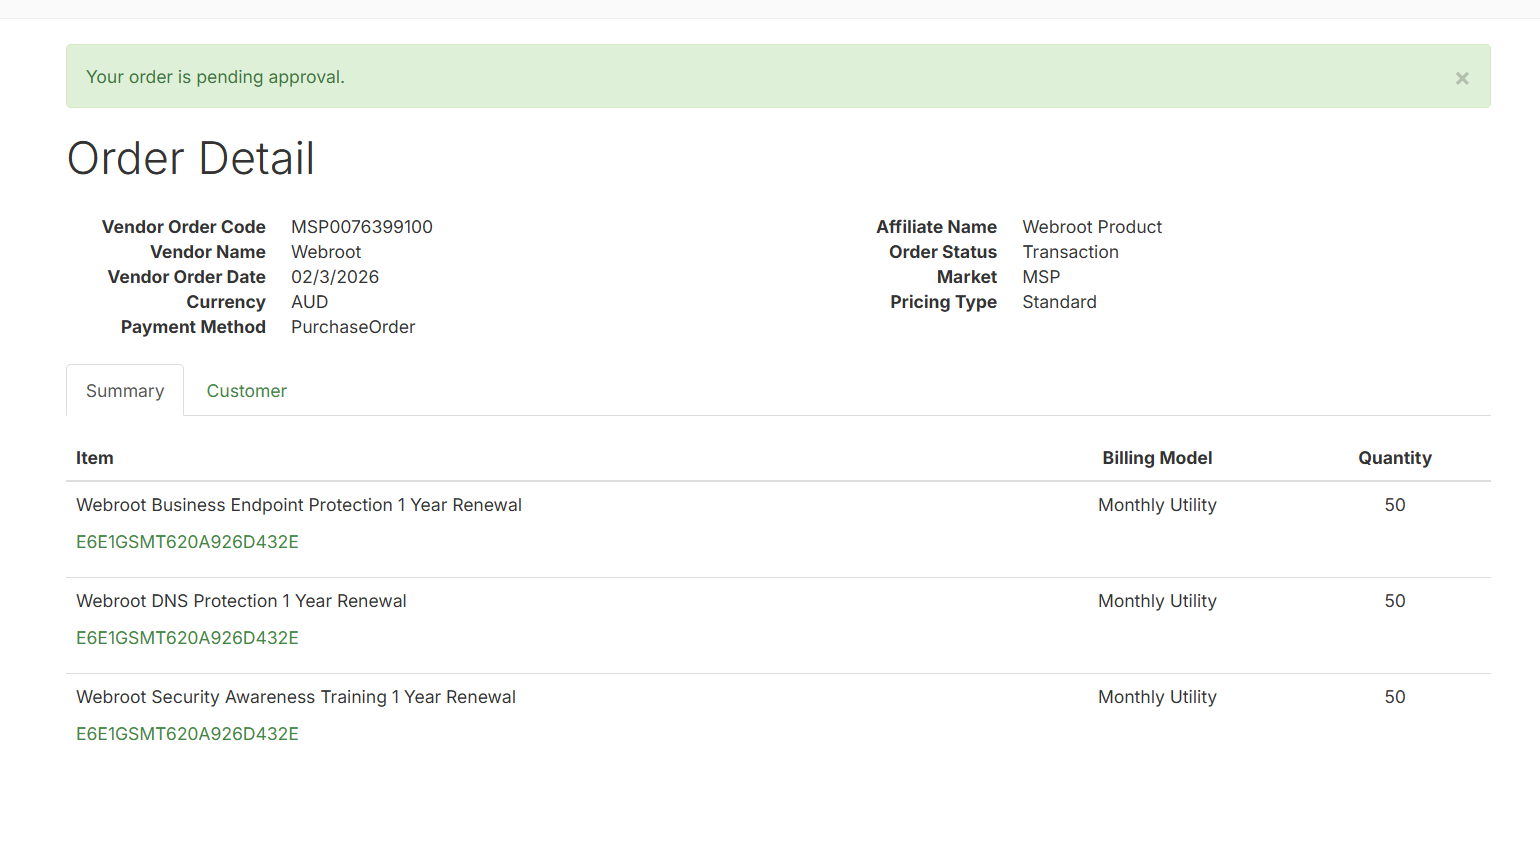
Task: Dismiss the pending approval alert
Action: pos(1462,78)
